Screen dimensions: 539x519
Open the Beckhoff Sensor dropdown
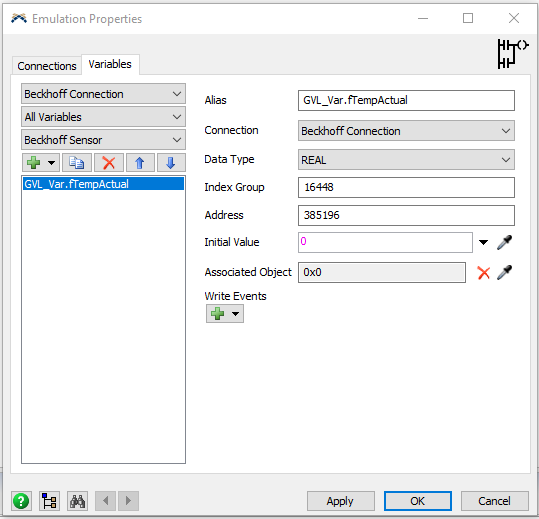click(x=103, y=140)
